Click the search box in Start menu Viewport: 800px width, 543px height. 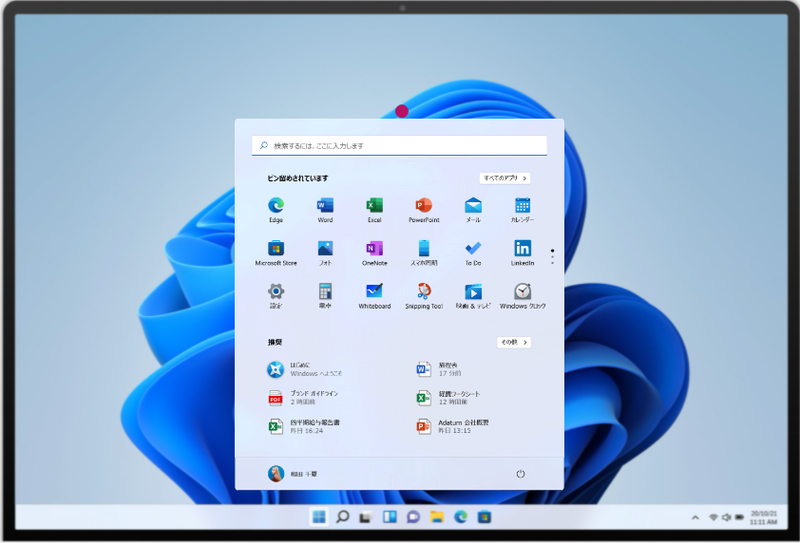pos(399,145)
